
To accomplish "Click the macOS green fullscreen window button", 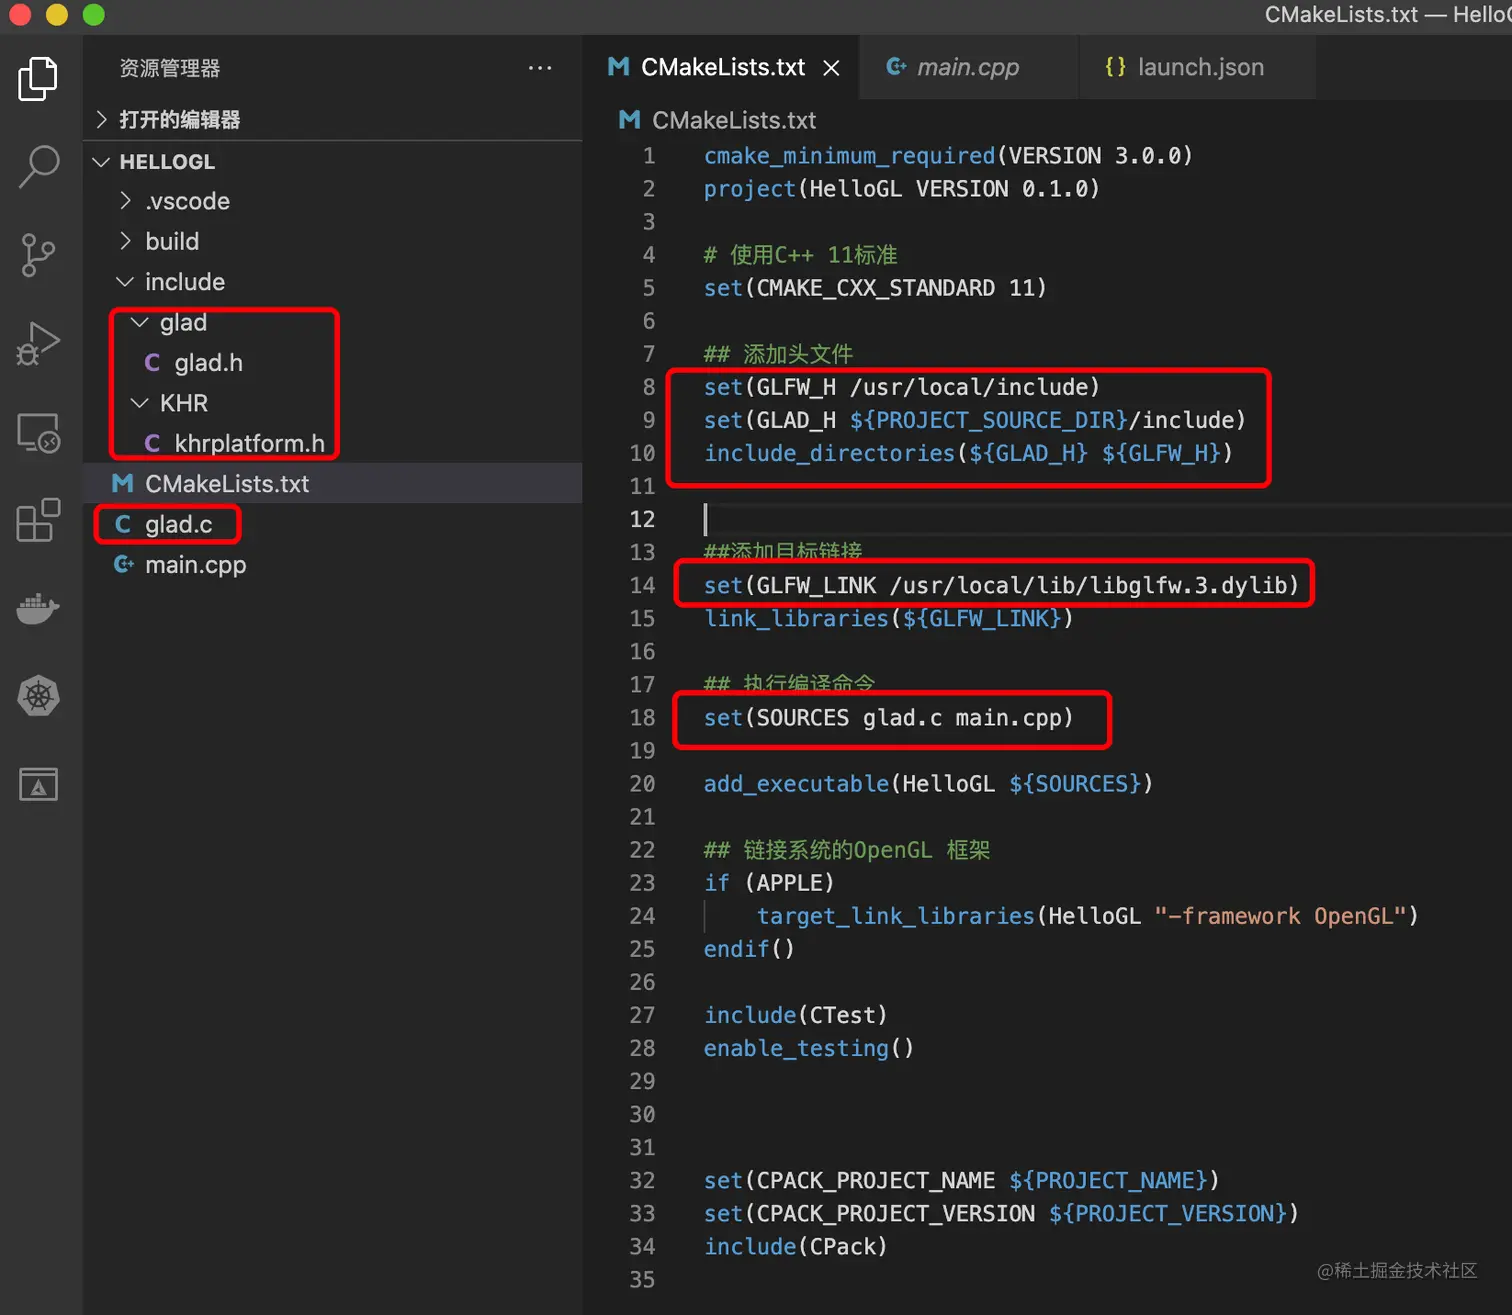I will (93, 14).
